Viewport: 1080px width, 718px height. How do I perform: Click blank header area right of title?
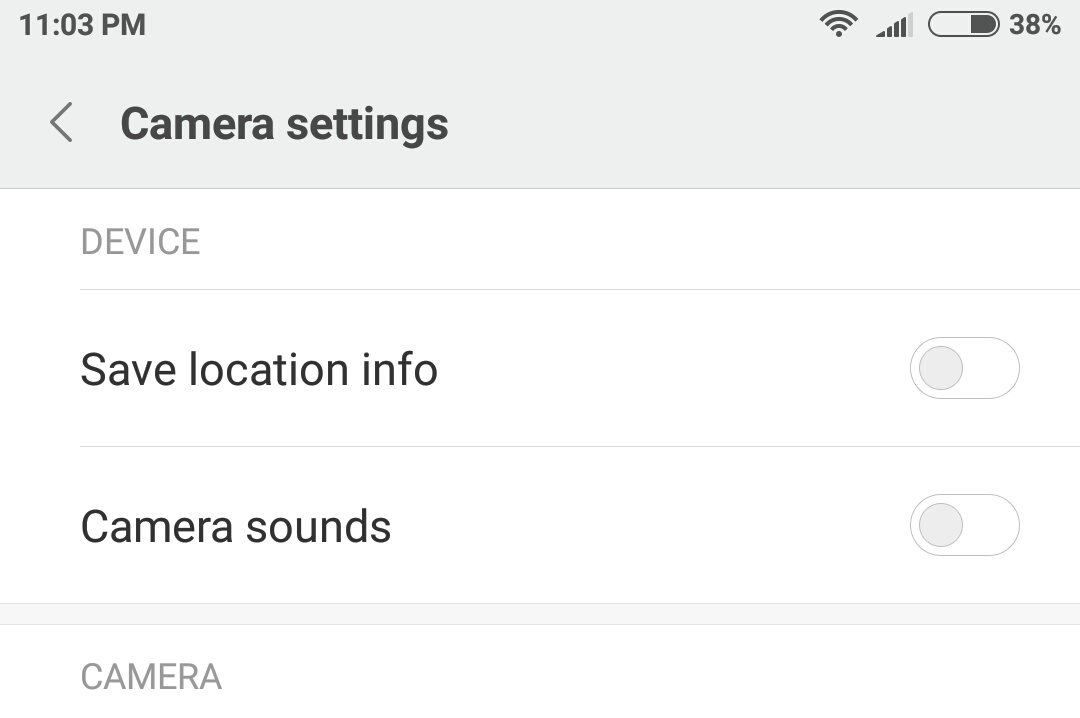760,124
